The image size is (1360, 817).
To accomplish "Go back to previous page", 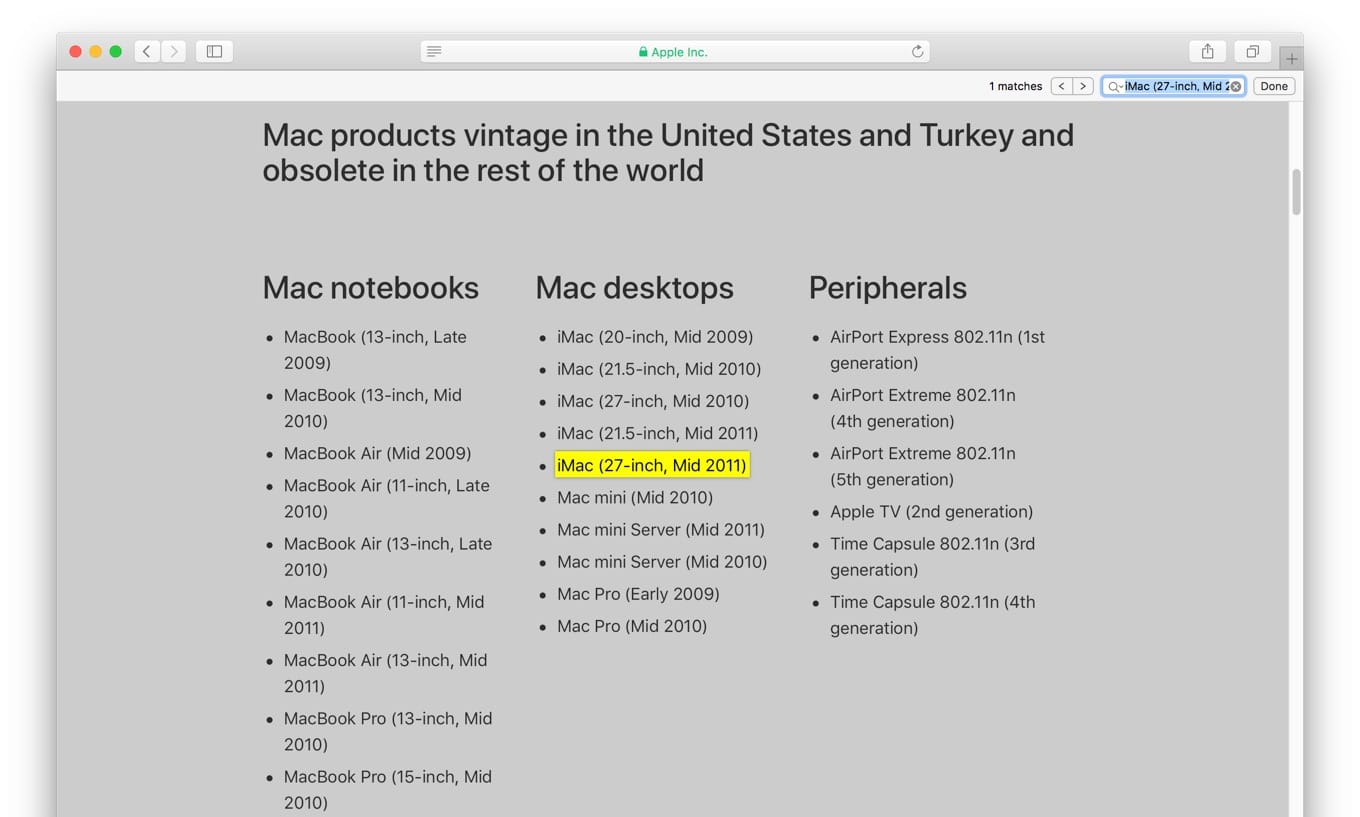I will click(147, 51).
